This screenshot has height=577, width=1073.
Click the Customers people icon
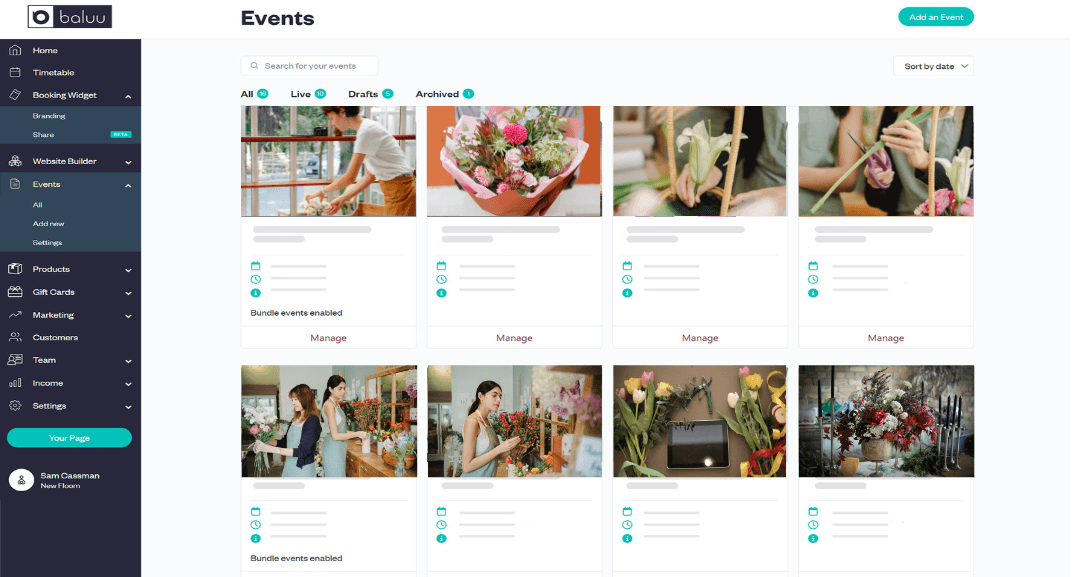point(15,337)
